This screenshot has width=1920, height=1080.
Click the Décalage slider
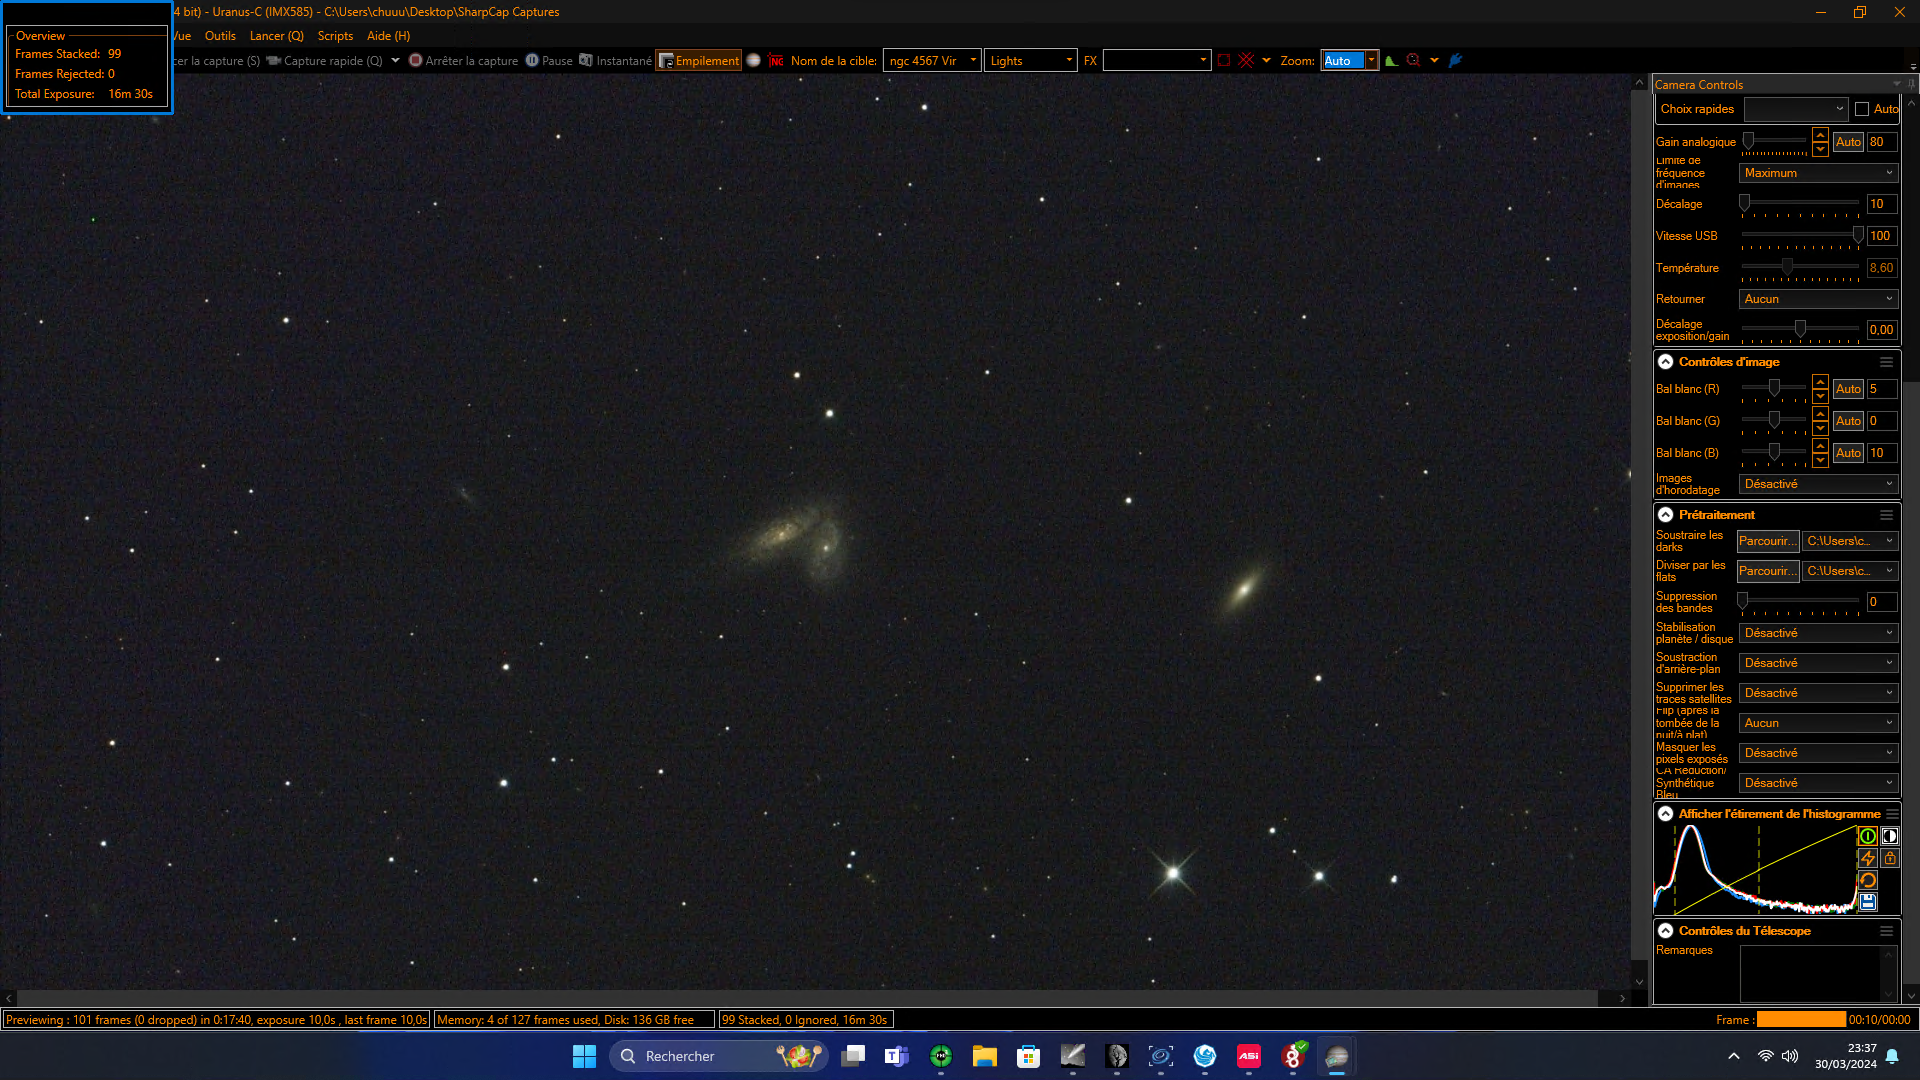coord(1800,205)
